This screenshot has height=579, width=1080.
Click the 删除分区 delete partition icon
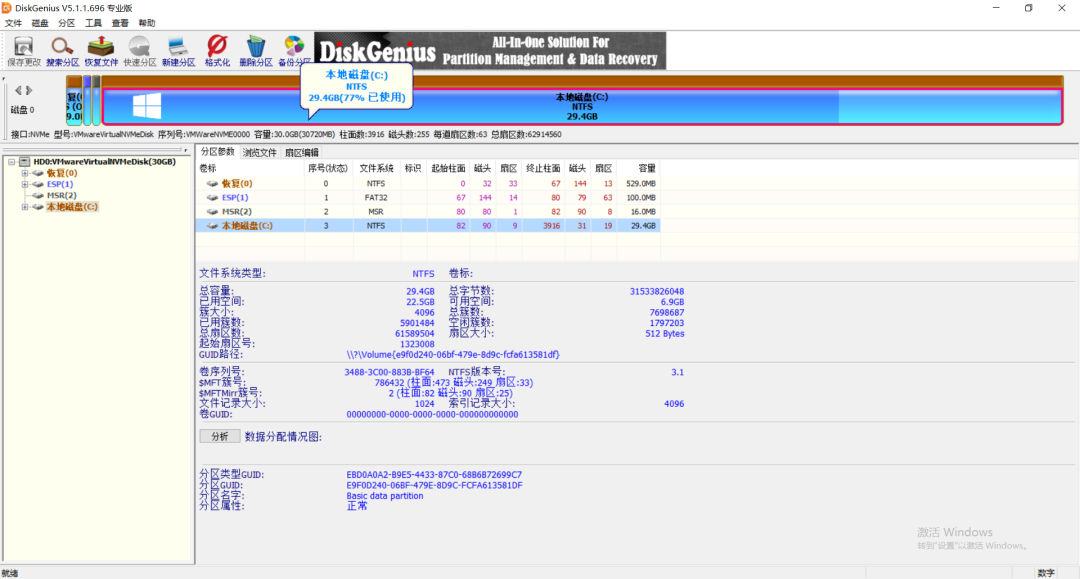(x=255, y=50)
